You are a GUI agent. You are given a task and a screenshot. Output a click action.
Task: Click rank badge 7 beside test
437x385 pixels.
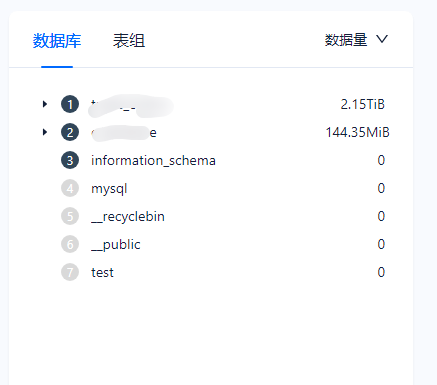coord(70,272)
